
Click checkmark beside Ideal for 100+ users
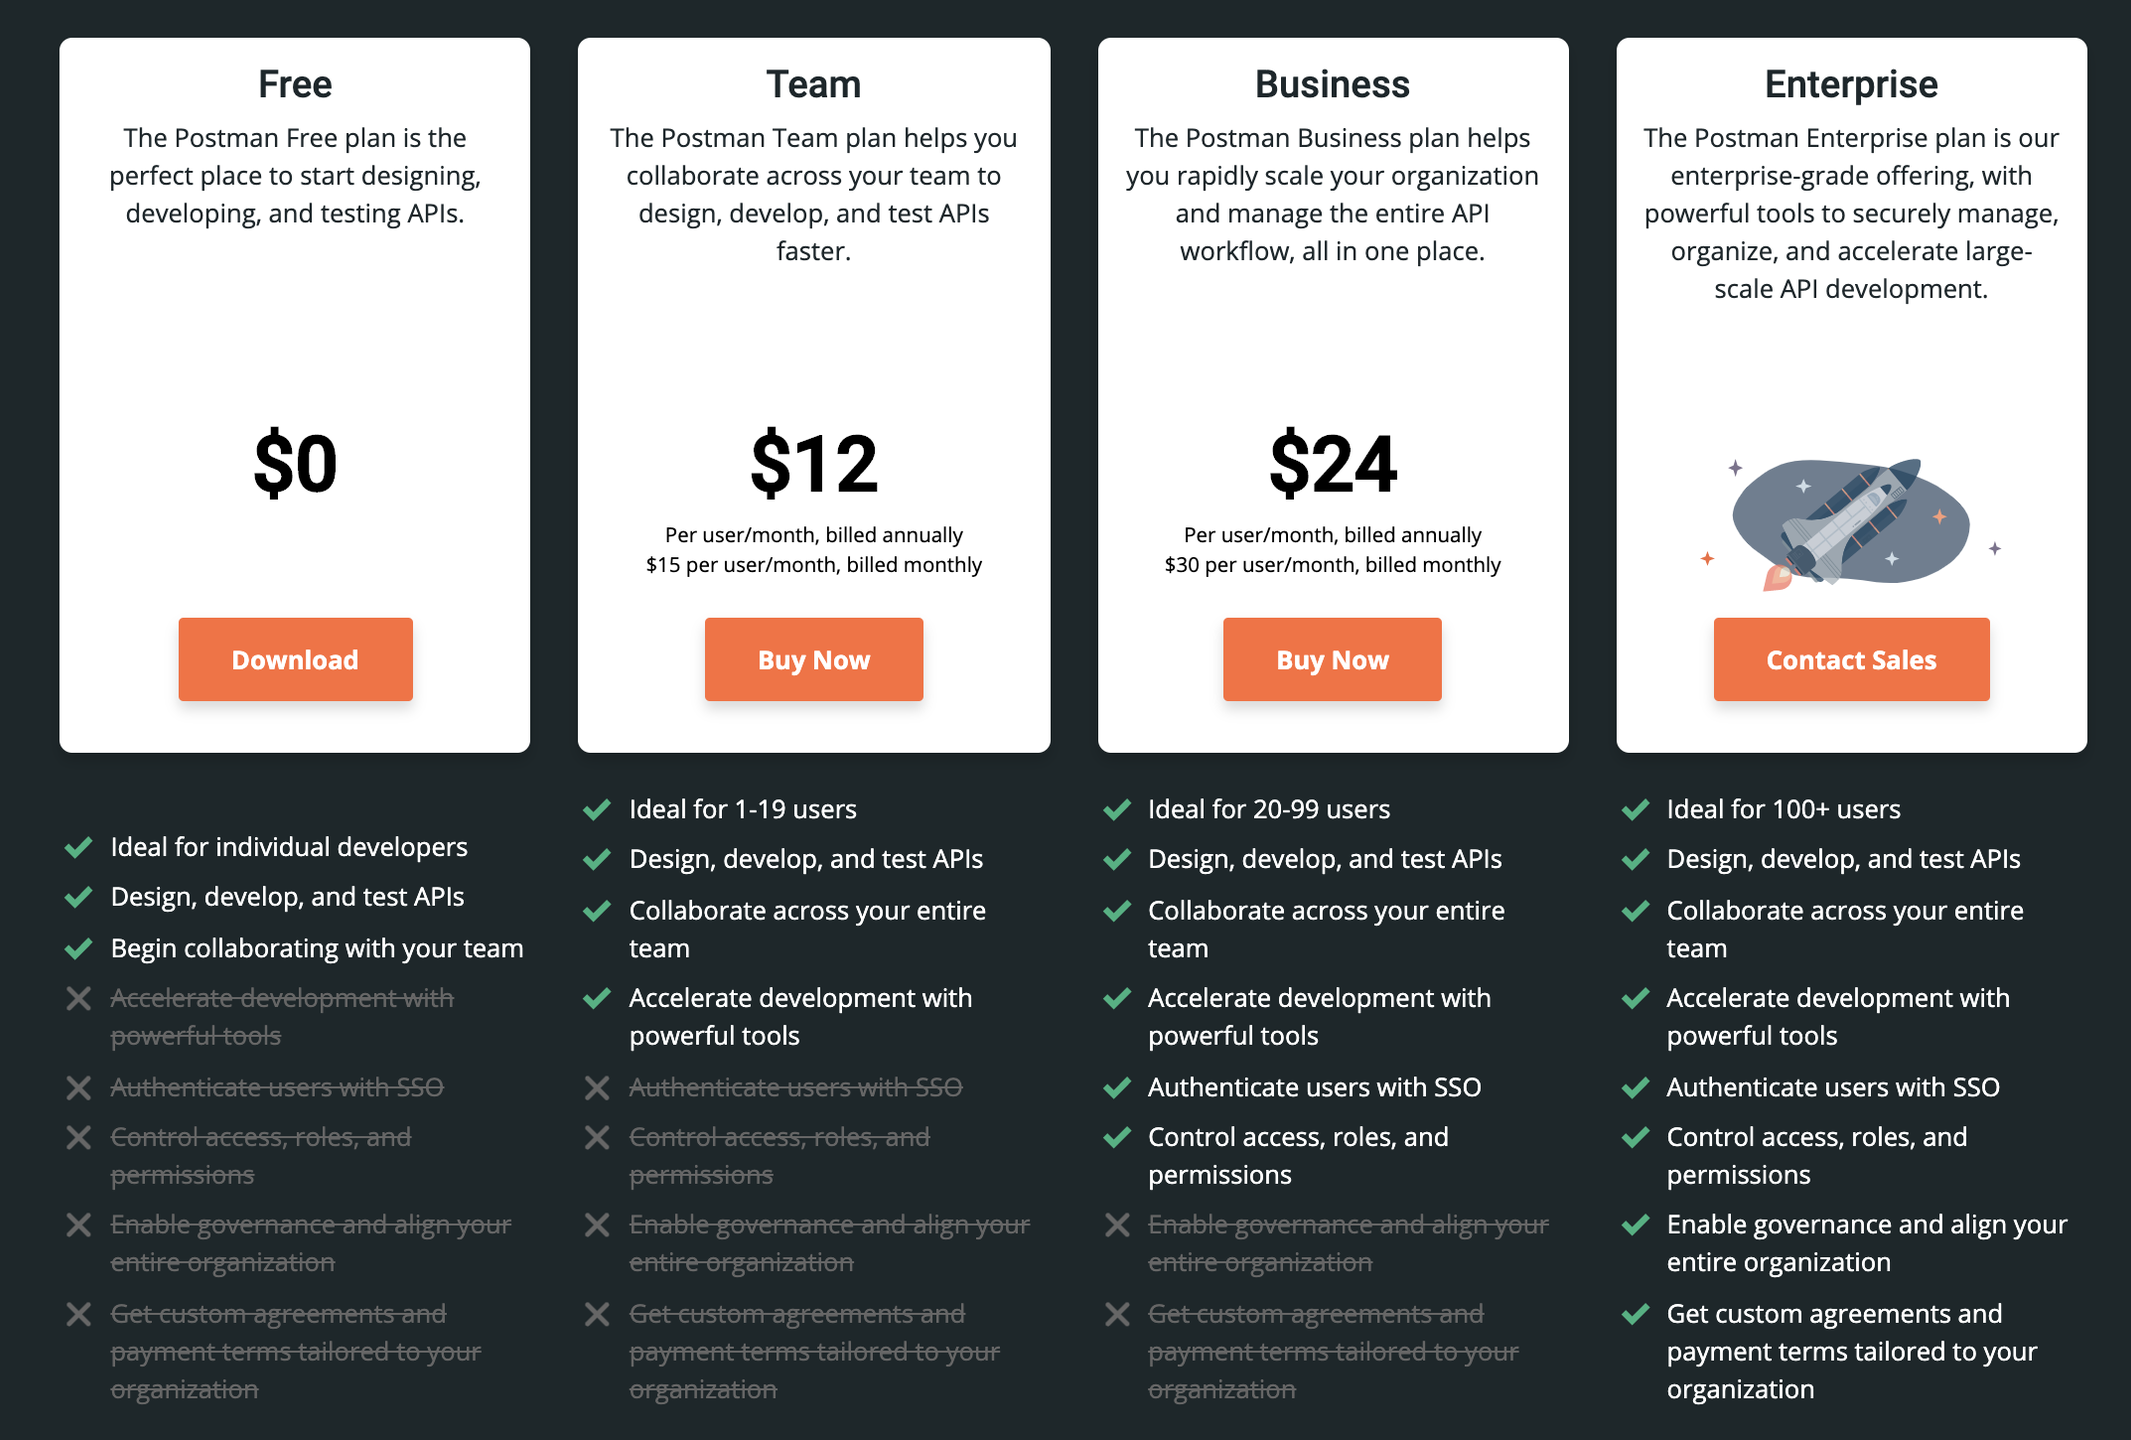coord(1636,809)
